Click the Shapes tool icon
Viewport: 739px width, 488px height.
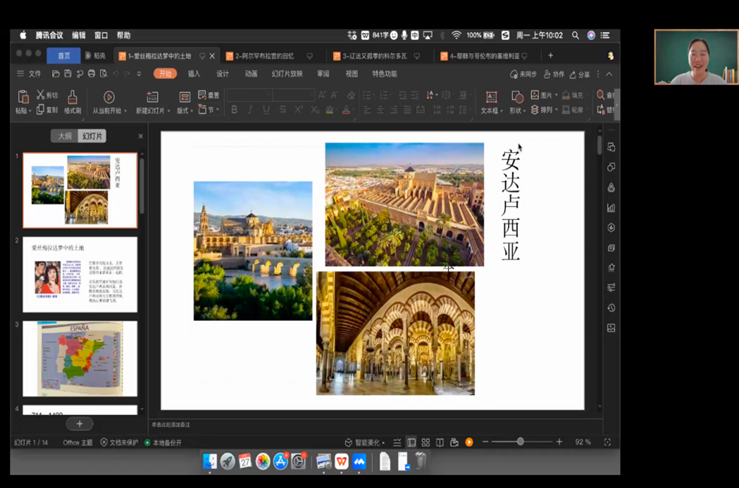click(x=517, y=99)
